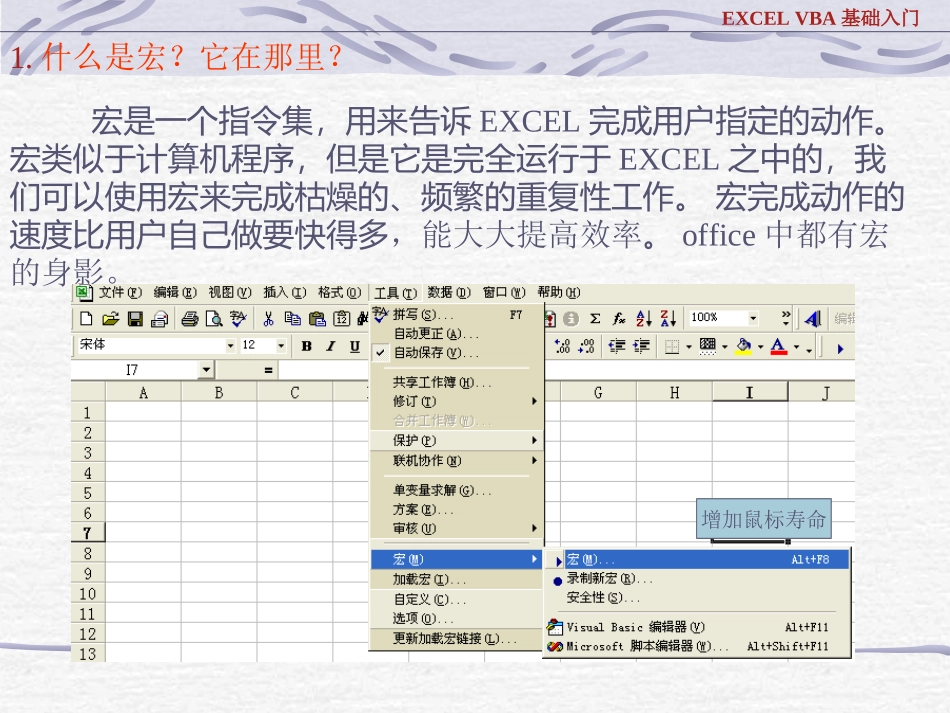Click the blue letter A toolbar icon

pyautogui.click(x=812, y=319)
